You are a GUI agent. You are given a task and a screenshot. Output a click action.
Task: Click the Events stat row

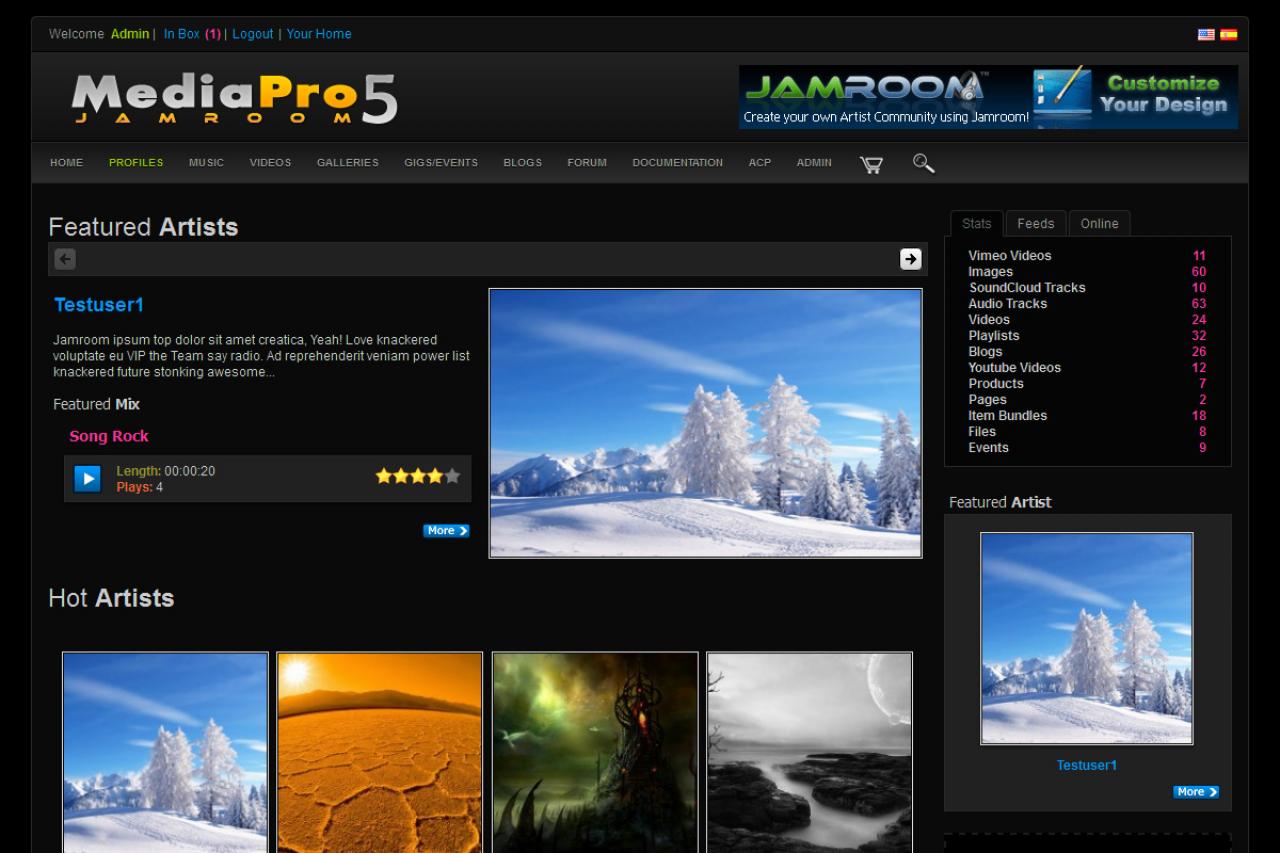pyautogui.click(x=1087, y=448)
